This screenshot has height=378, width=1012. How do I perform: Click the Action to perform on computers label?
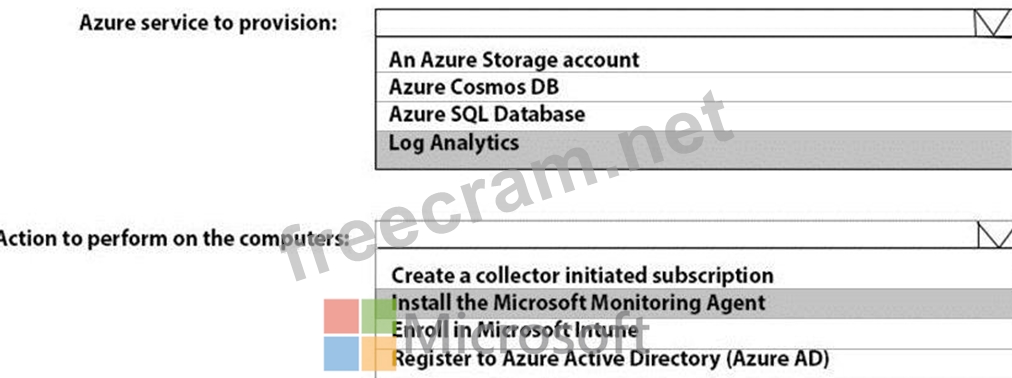click(x=174, y=238)
